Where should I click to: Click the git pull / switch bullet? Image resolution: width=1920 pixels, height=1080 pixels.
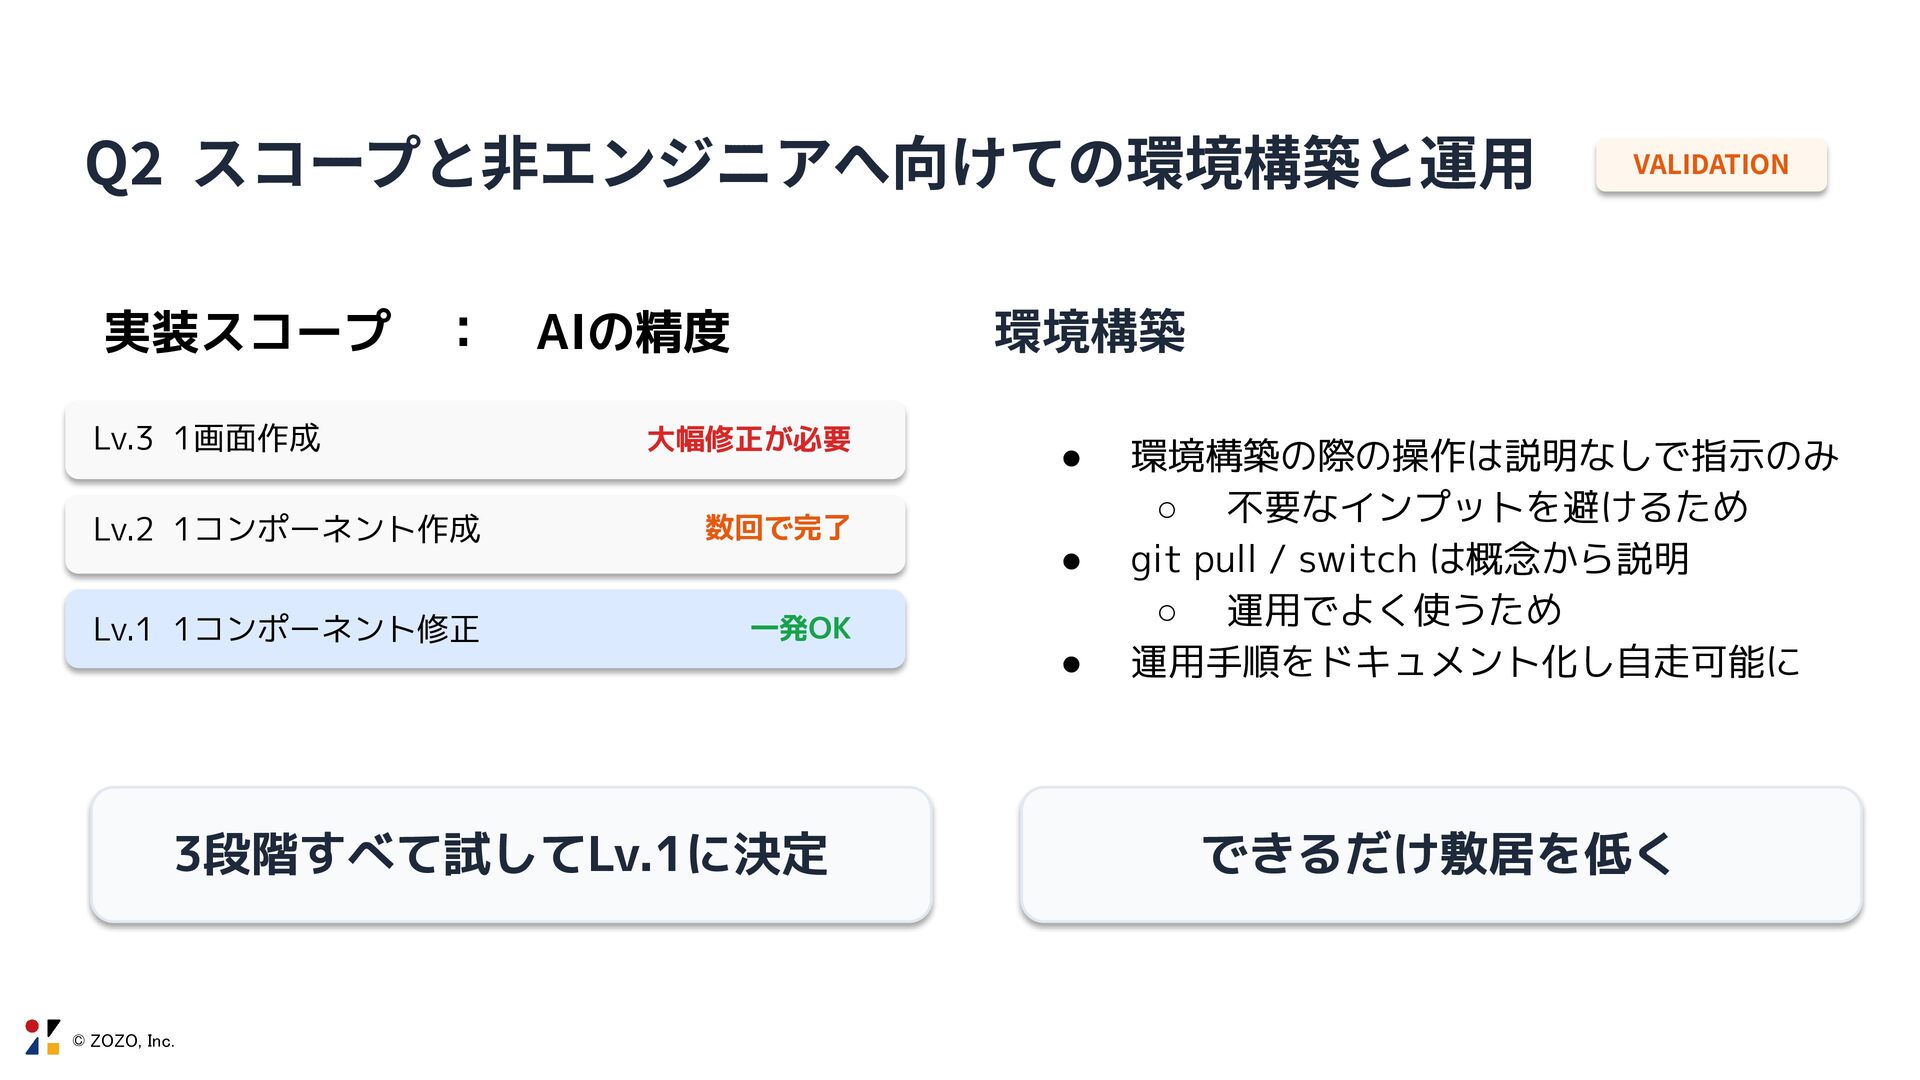(1409, 560)
